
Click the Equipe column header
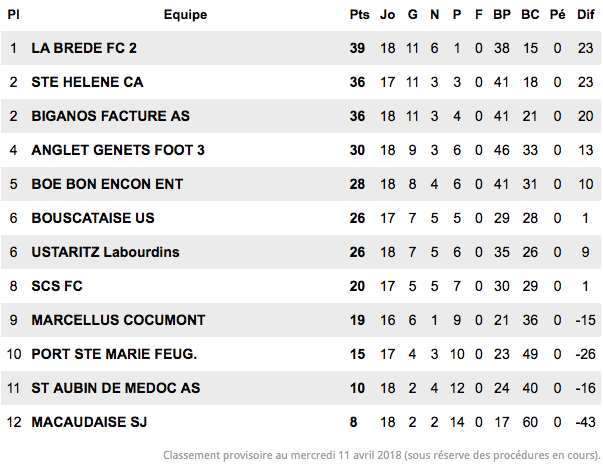tap(185, 15)
